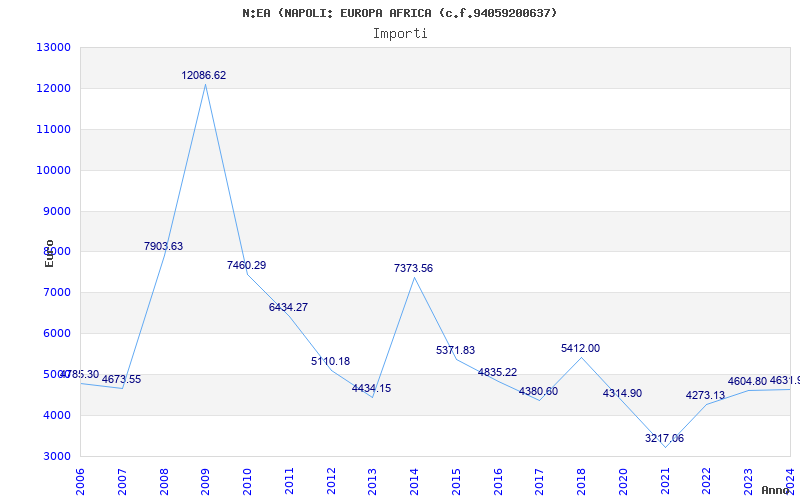The height and width of the screenshot is (500, 800).
Task: Click the 7373.56 data label
Action: click(413, 268)
